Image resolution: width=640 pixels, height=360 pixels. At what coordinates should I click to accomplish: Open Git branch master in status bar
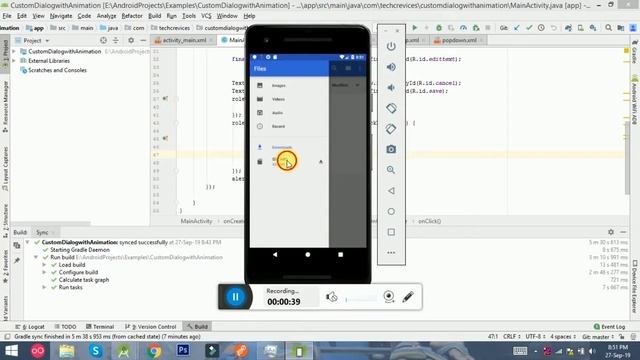[x=598, y=337]
